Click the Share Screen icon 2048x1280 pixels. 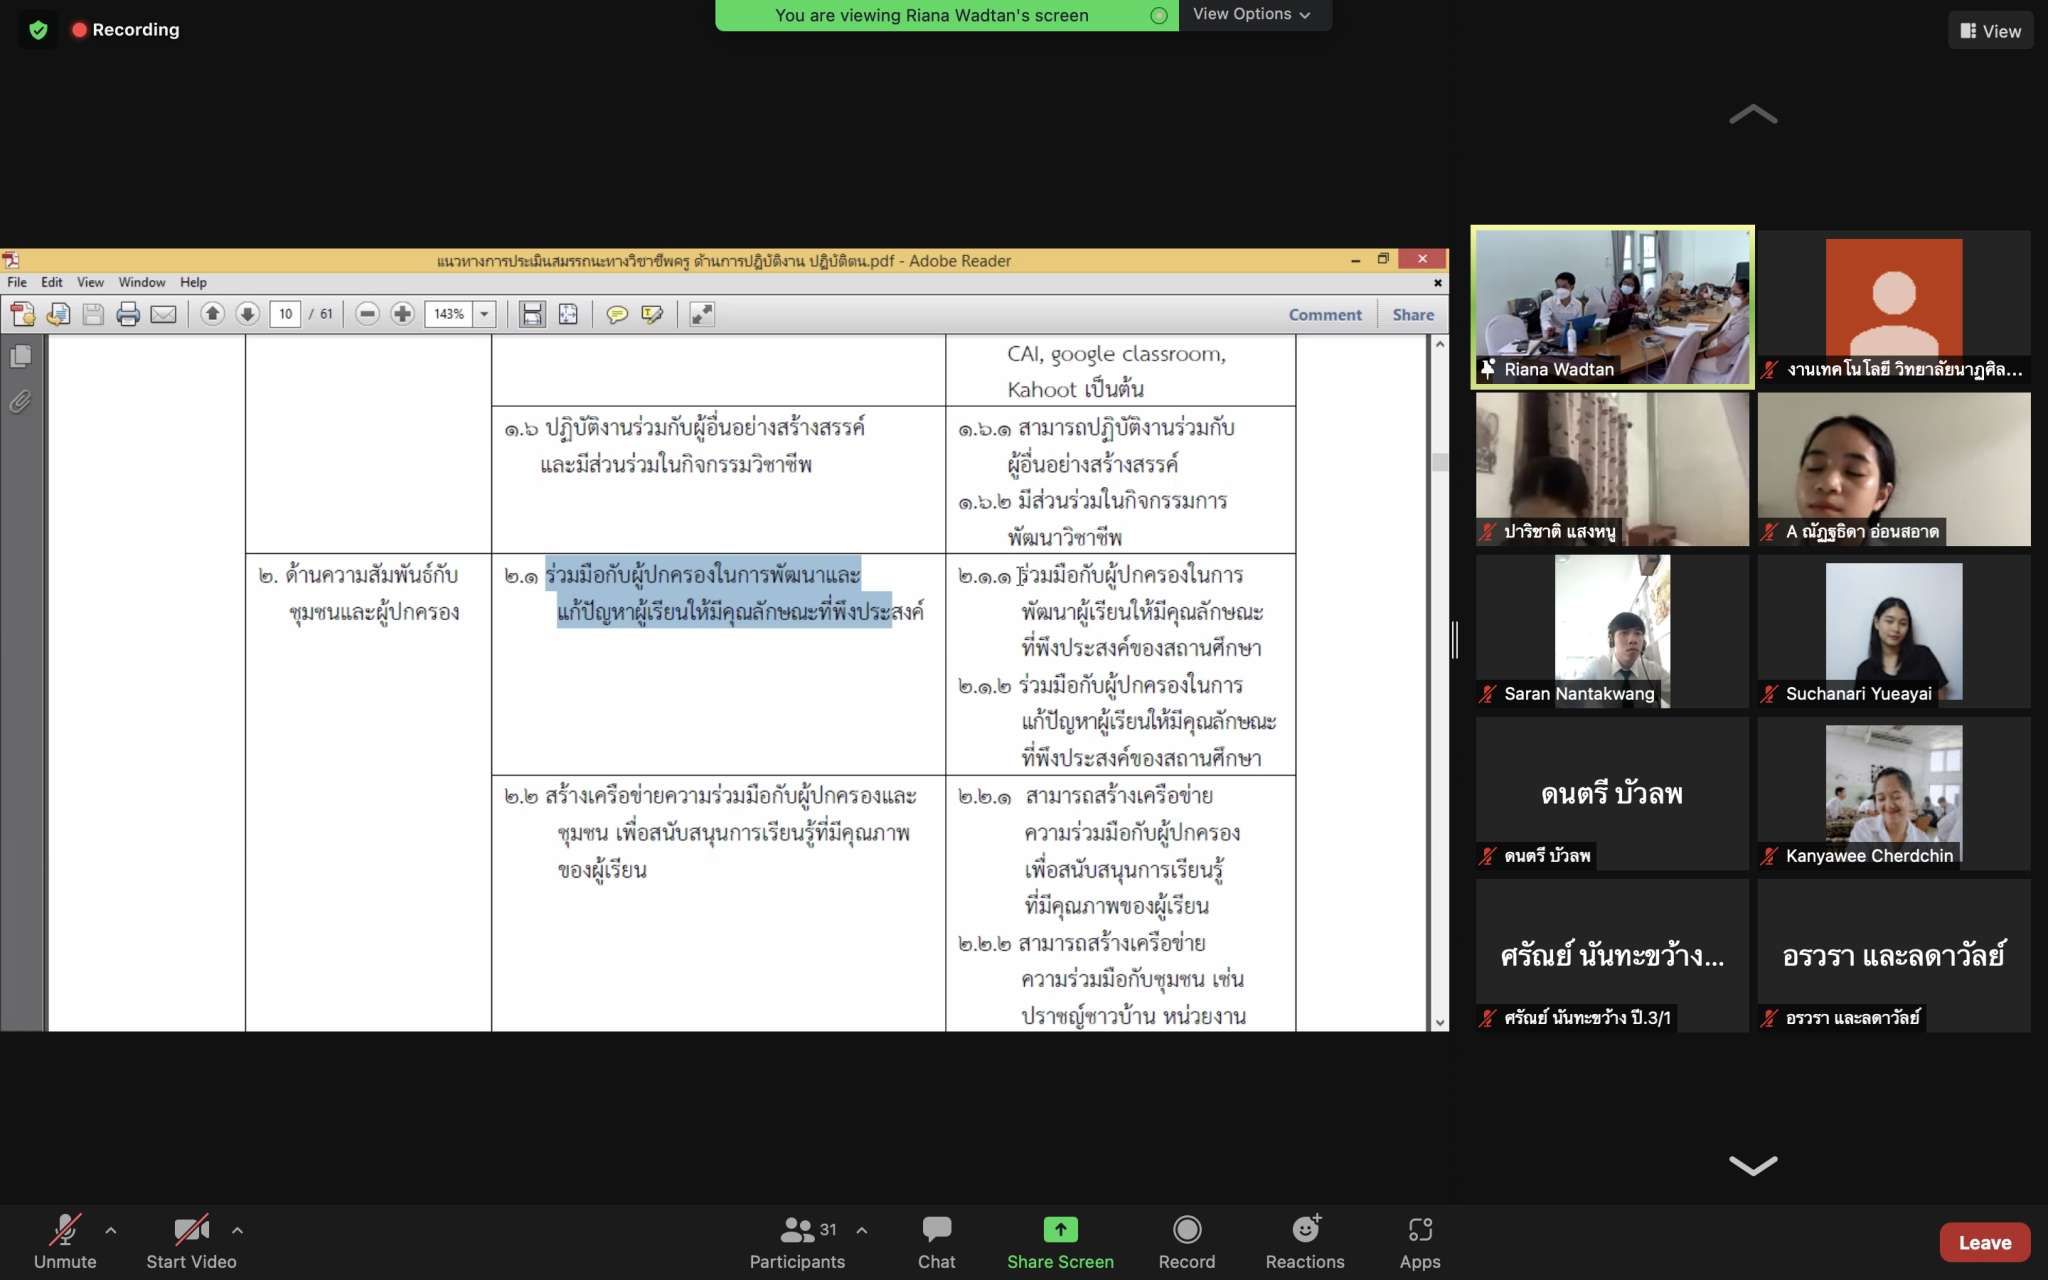click(1060, 1230)
